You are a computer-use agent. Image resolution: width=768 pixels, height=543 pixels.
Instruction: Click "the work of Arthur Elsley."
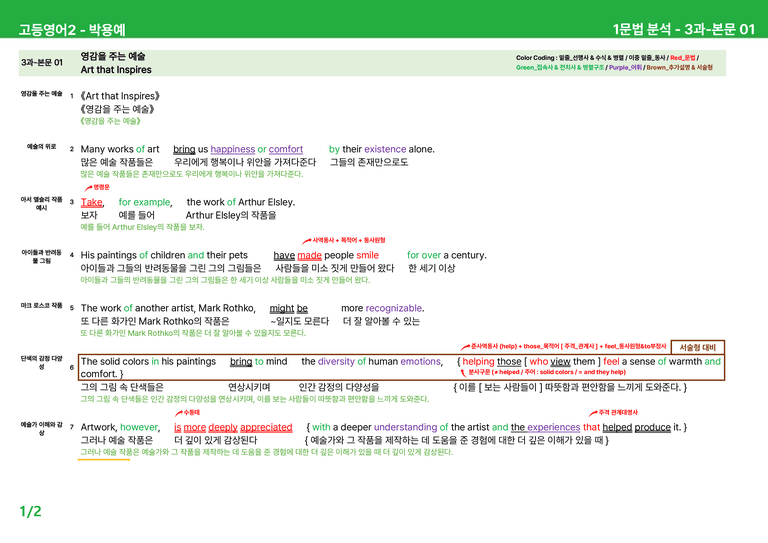(x=241, y=202)
